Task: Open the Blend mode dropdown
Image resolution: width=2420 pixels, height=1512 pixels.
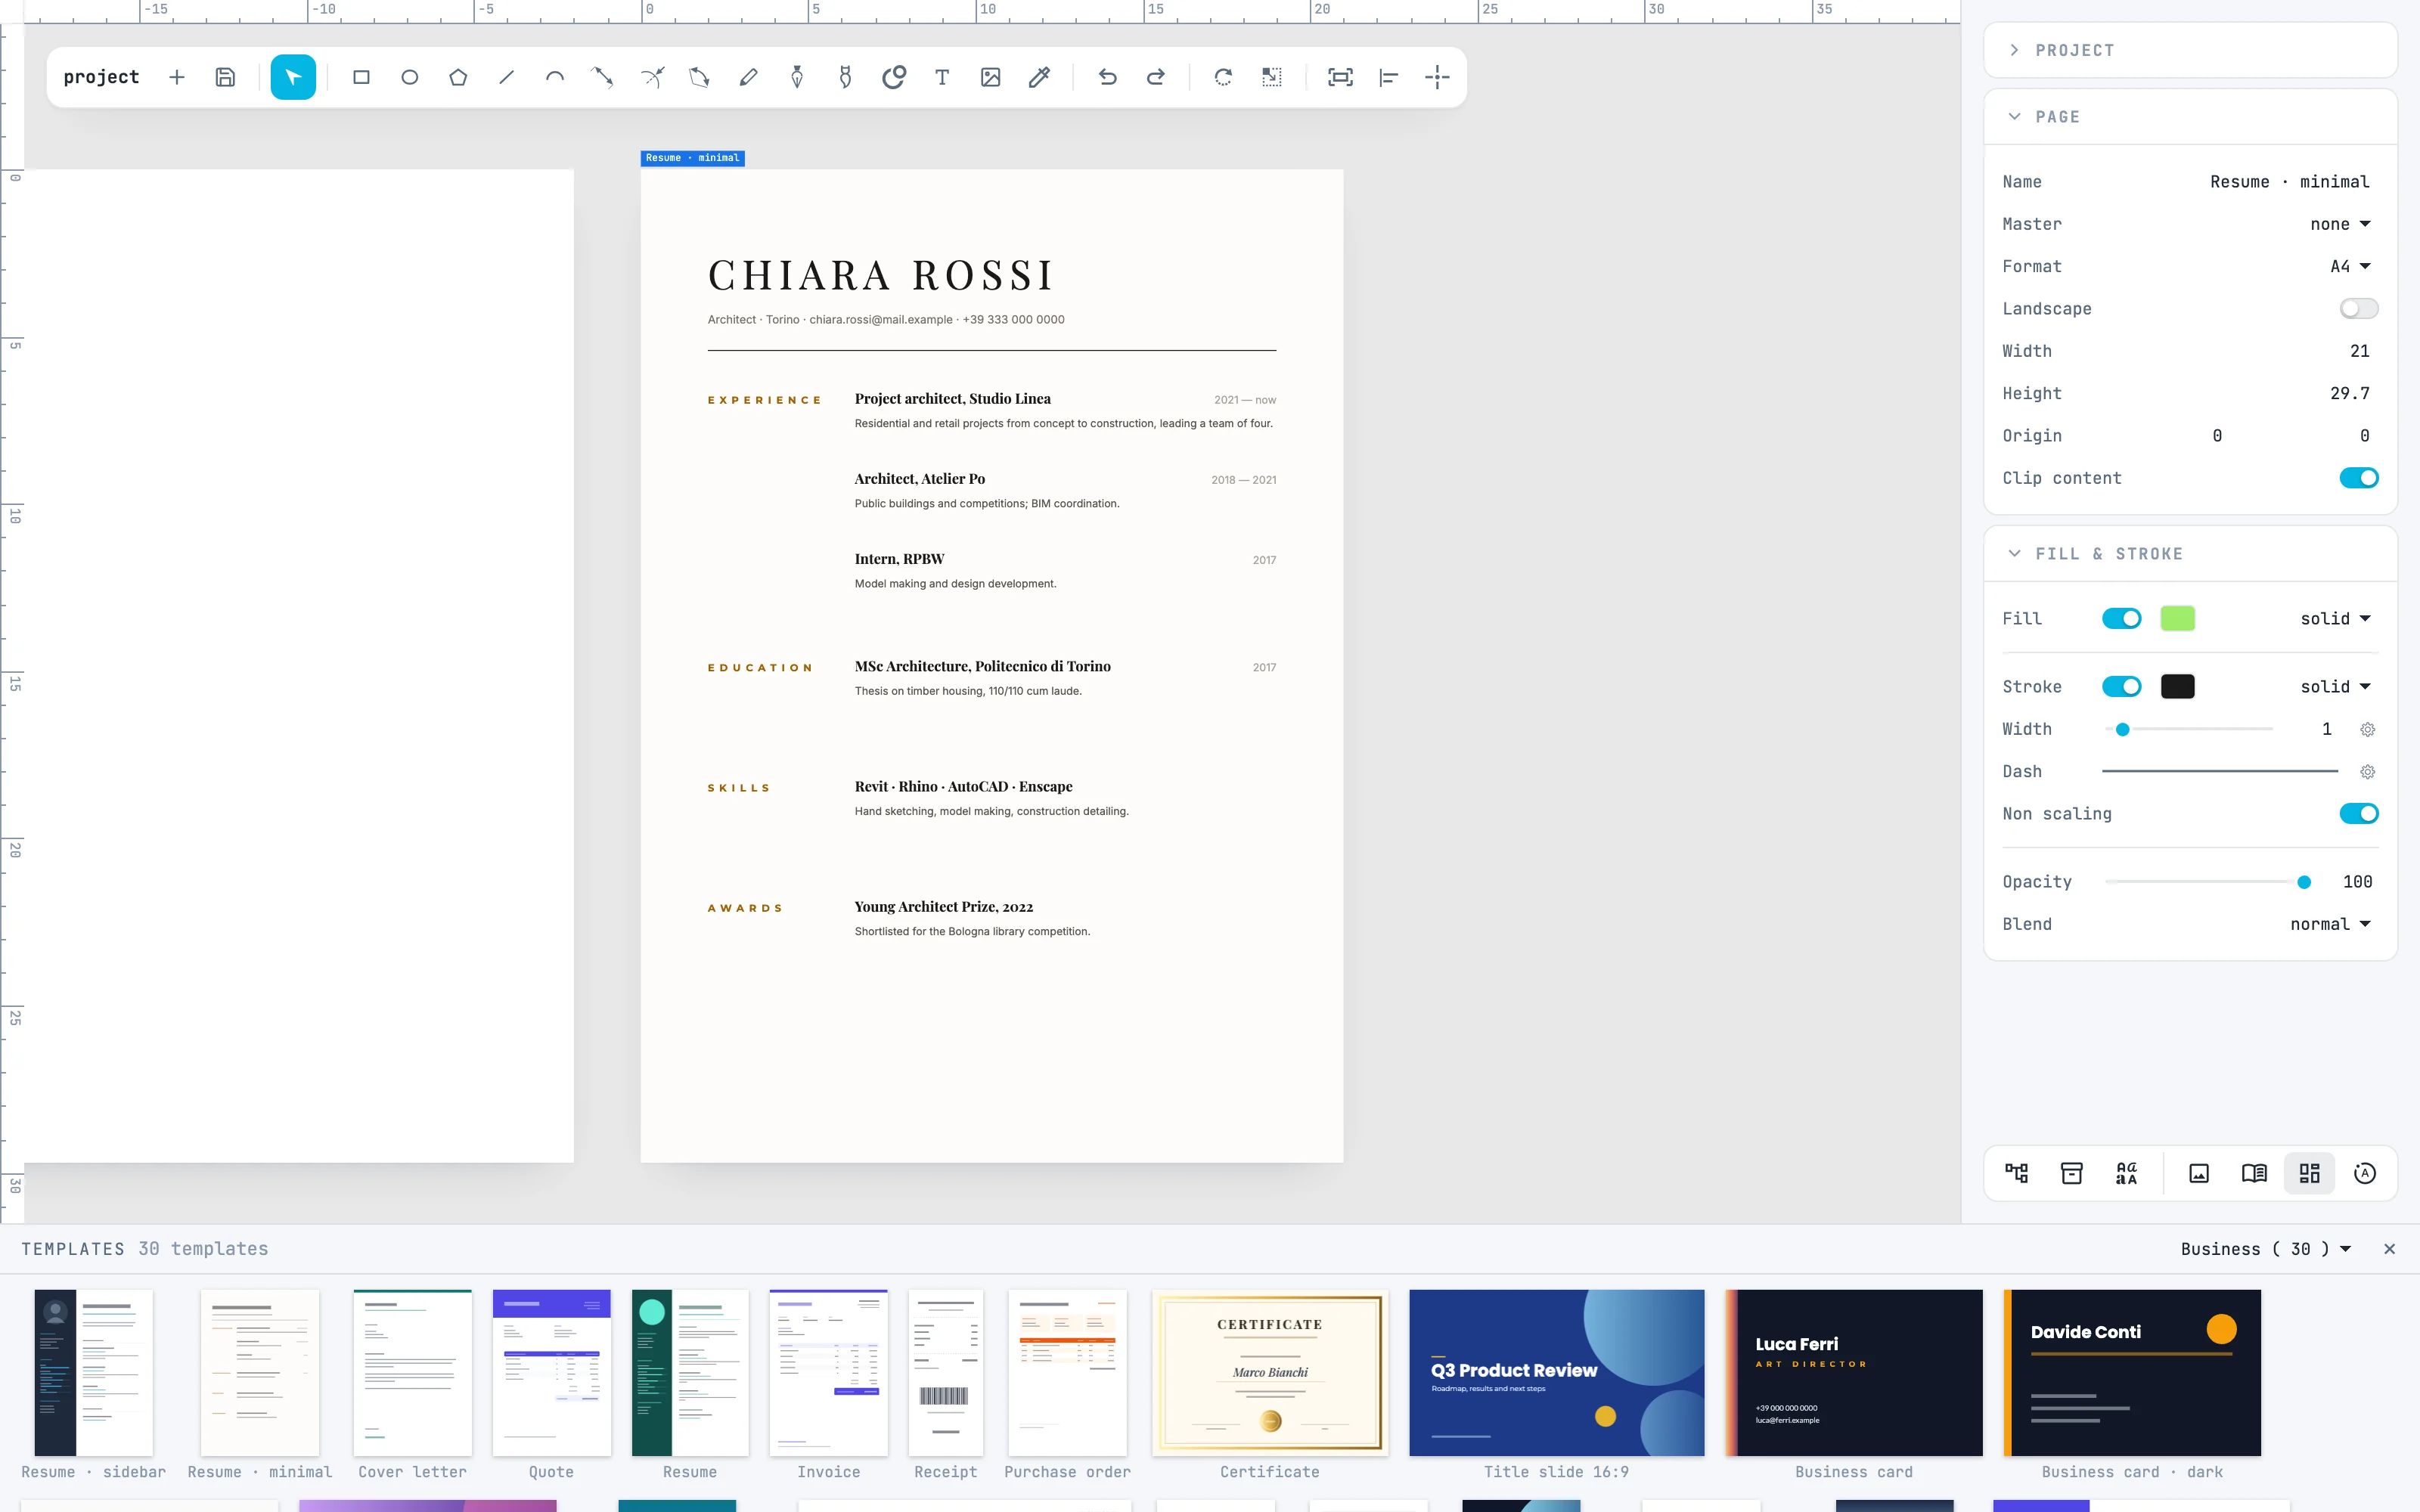Action: point(2331,924)
